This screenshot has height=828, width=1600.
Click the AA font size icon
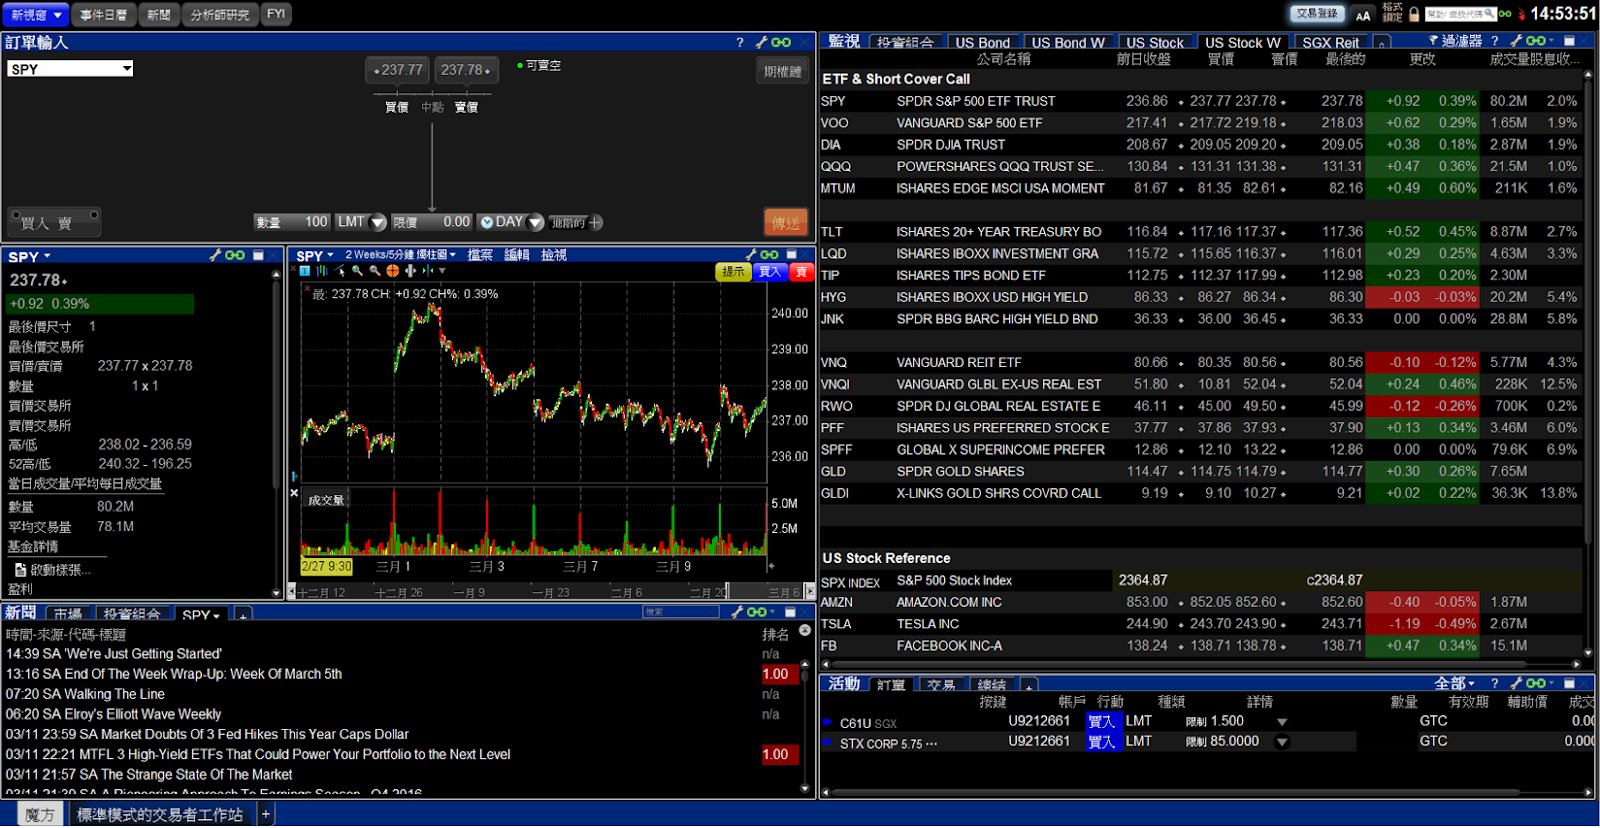1362,15
